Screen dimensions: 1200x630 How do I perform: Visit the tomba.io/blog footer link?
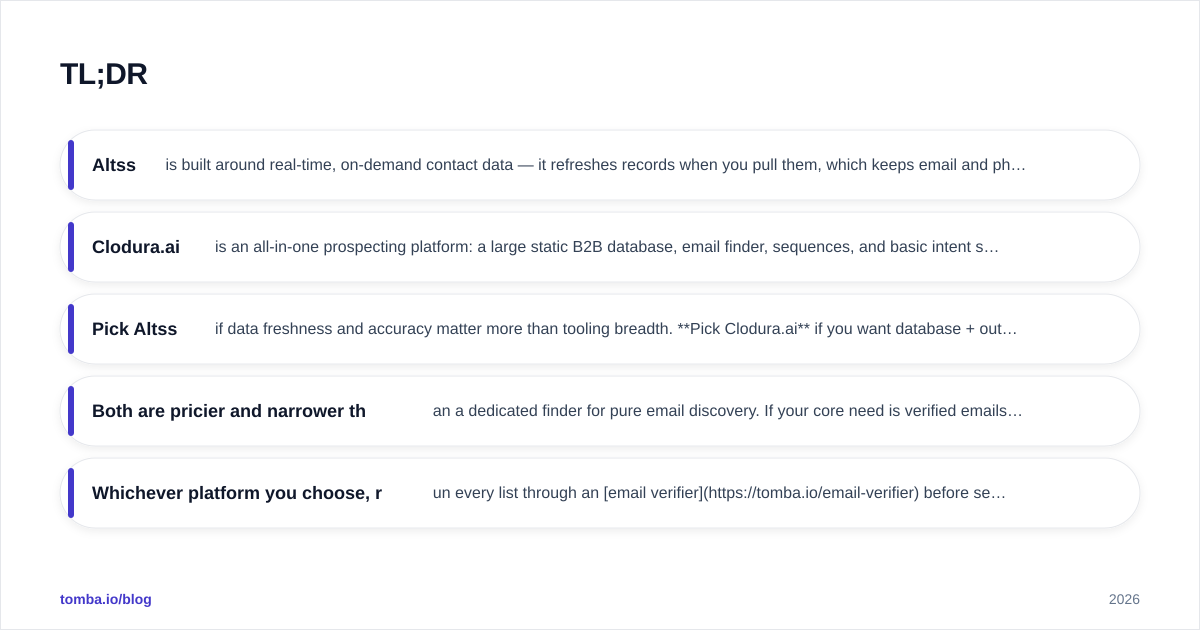(x=106, y=599)
